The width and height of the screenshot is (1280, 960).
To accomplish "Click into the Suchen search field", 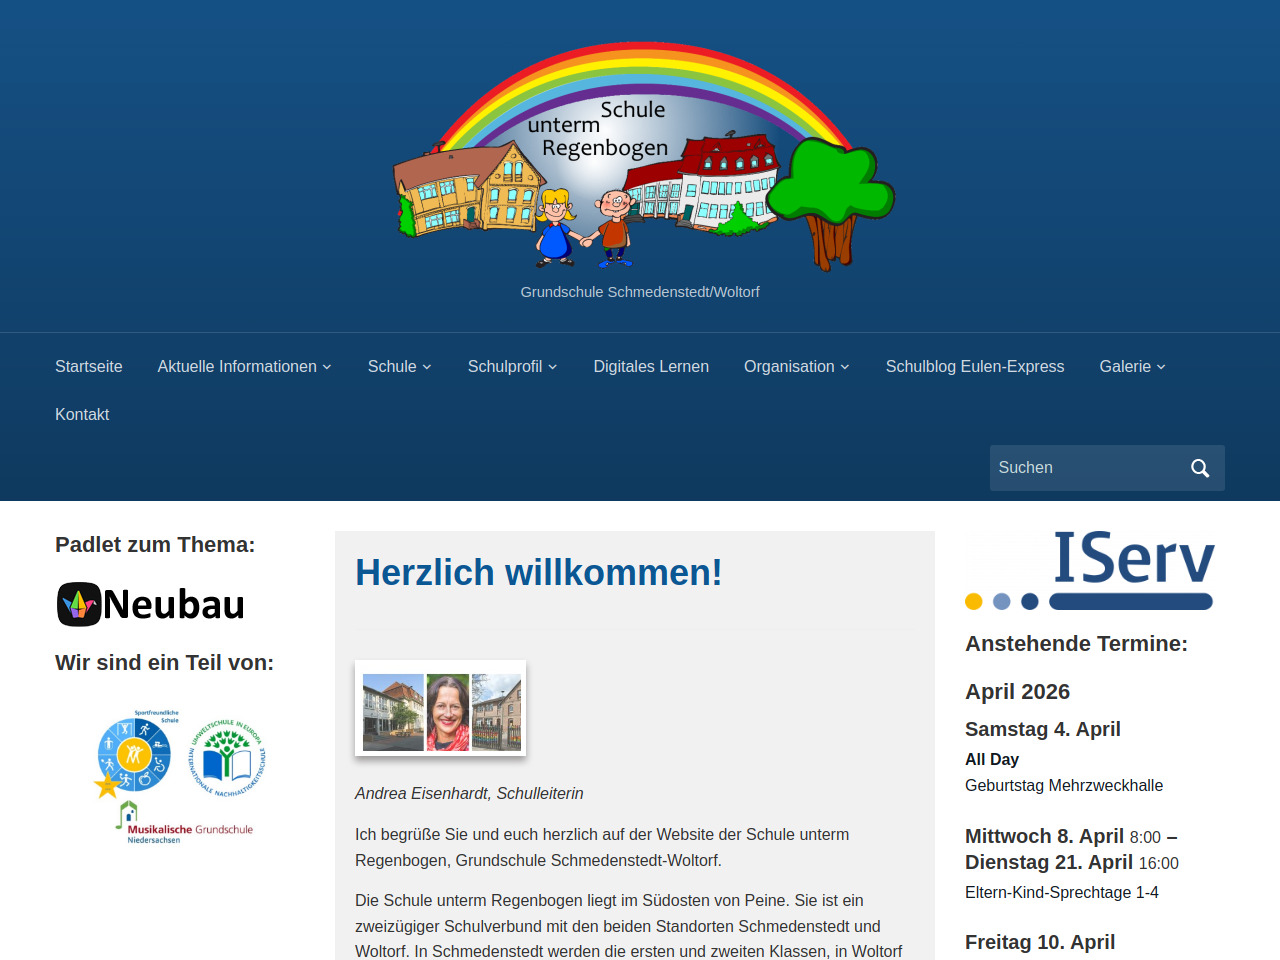I will pos(1085,468).
